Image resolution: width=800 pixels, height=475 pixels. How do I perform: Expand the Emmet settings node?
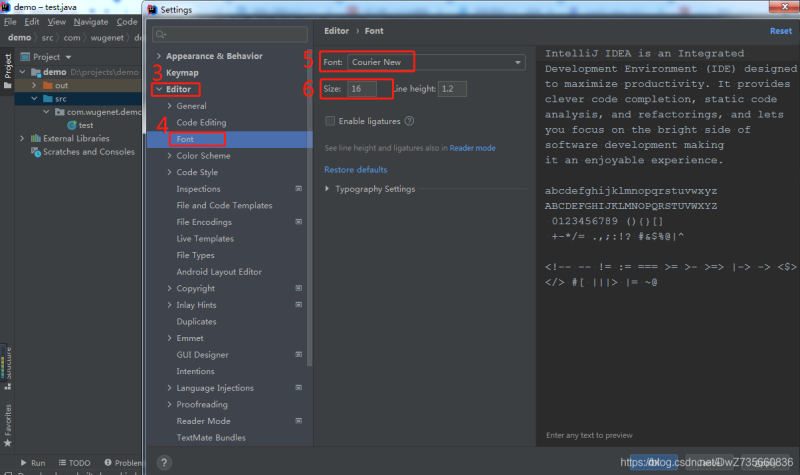[x=169, y=338]
